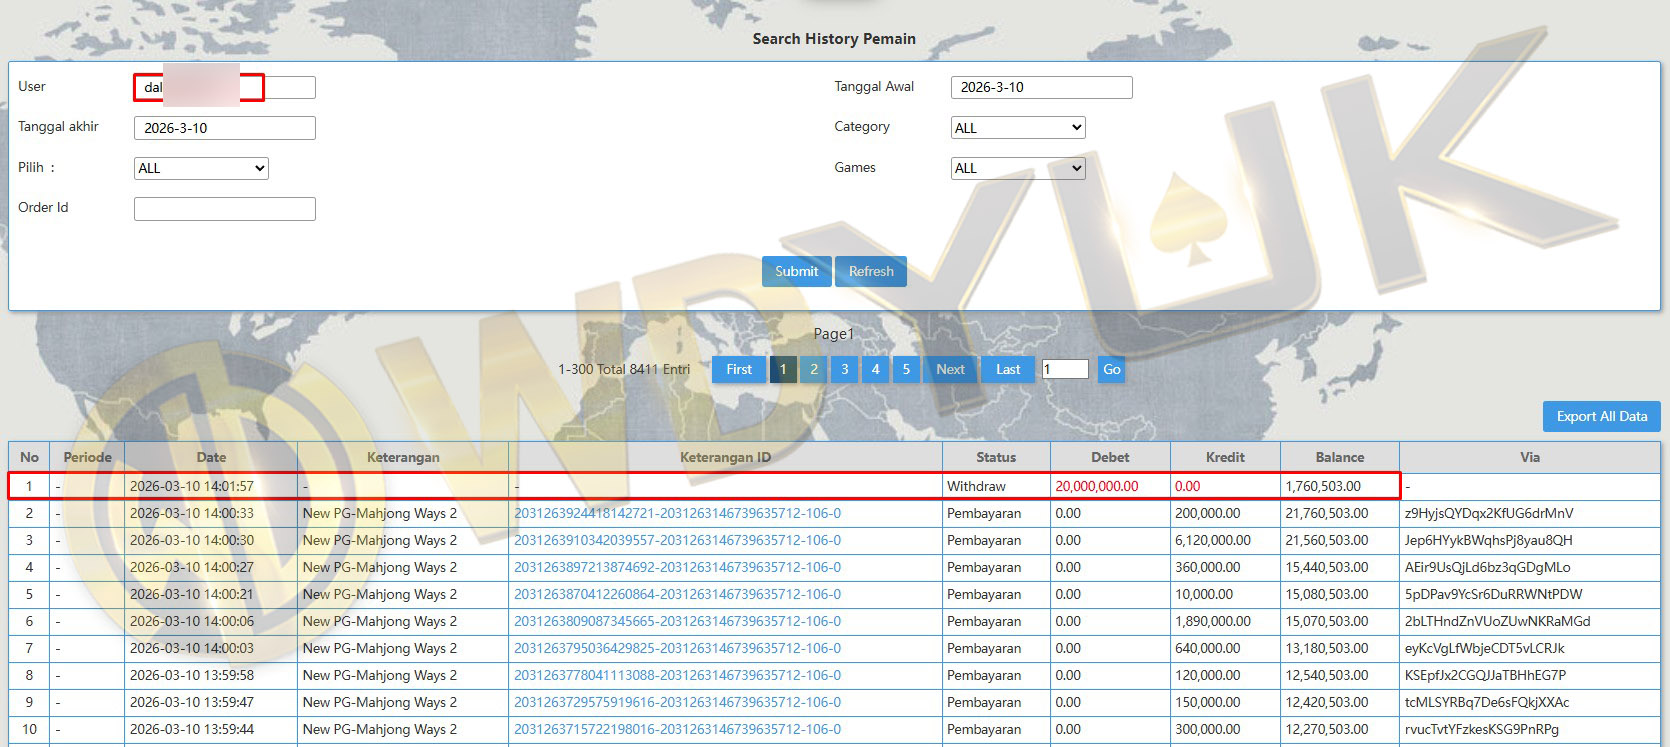
Task: Edit the Tanggal Awal date field
Action: (1041, 87)
